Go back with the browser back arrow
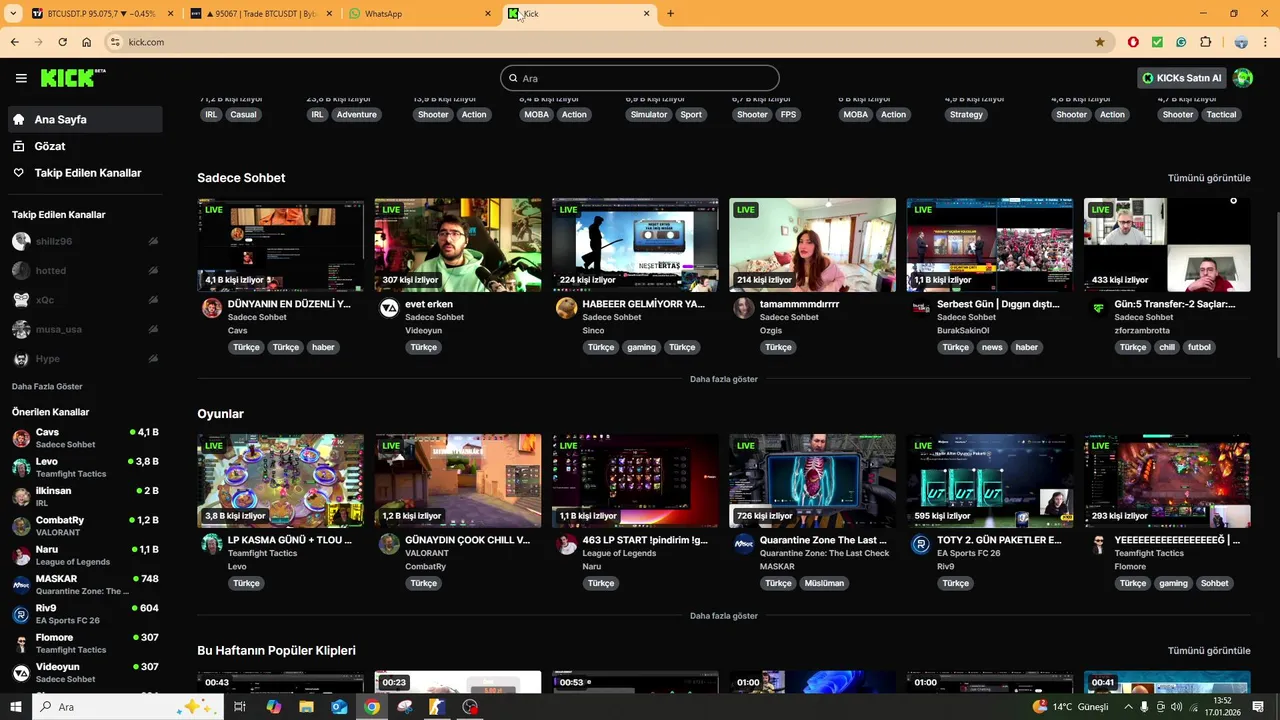Screen dimensions: 1280x720 click(x=15, y=42)
